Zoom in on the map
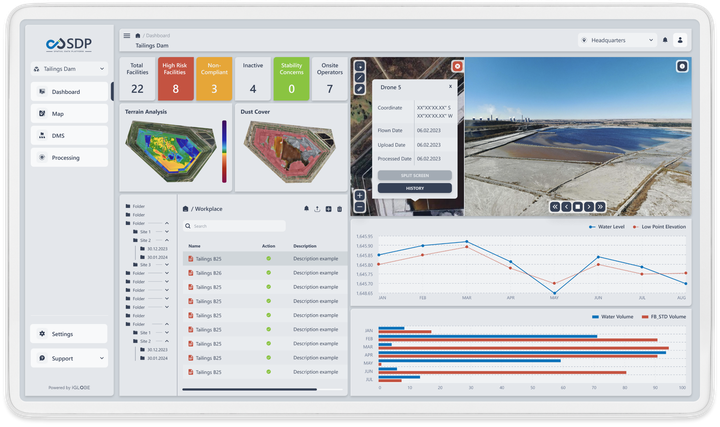 click(360, 195)
